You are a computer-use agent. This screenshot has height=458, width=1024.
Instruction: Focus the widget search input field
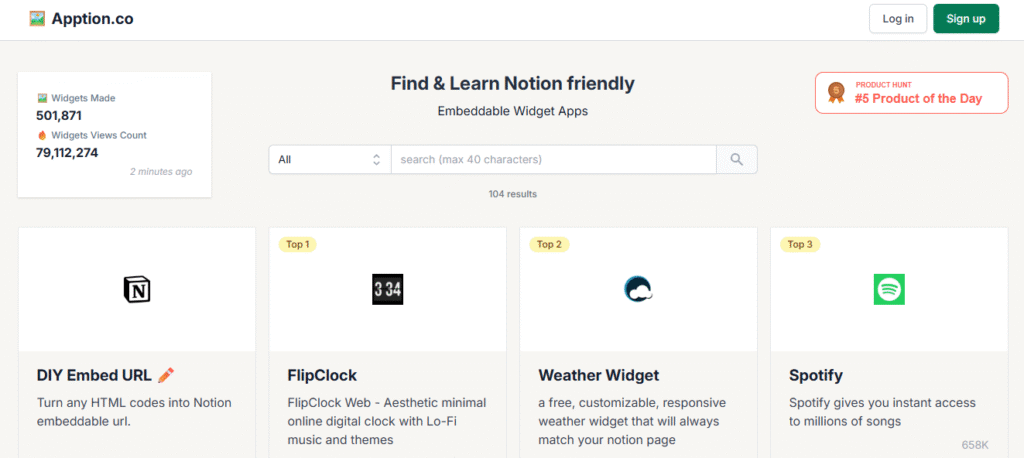coord(553,160)
